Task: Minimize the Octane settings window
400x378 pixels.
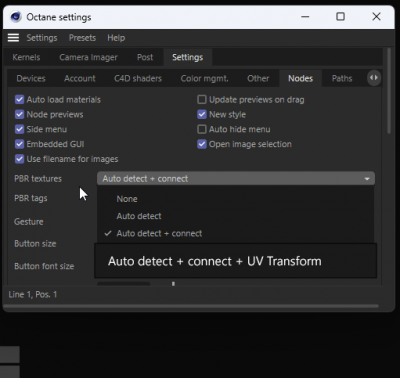Action: coord(305,16)
